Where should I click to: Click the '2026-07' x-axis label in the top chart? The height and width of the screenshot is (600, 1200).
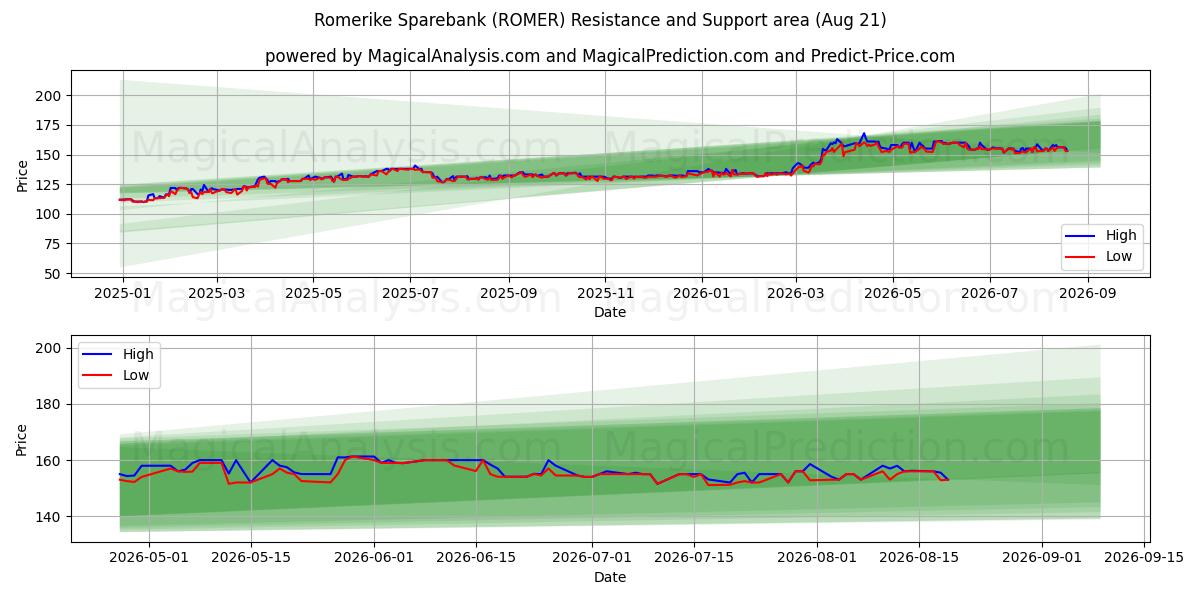coord(989,294)
